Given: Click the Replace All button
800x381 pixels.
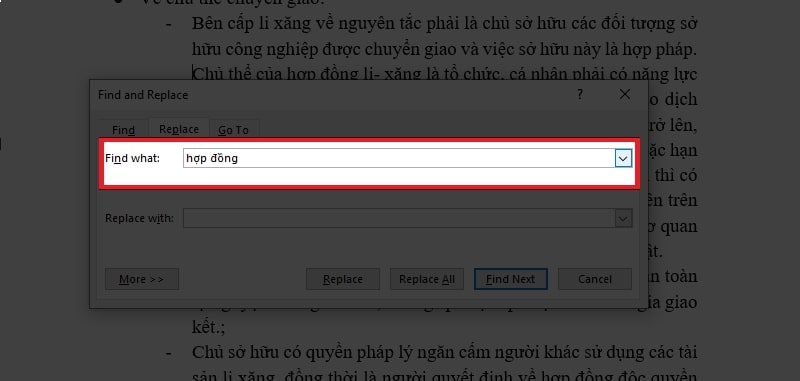Looking at the screenshot, I should pos(427,279).
